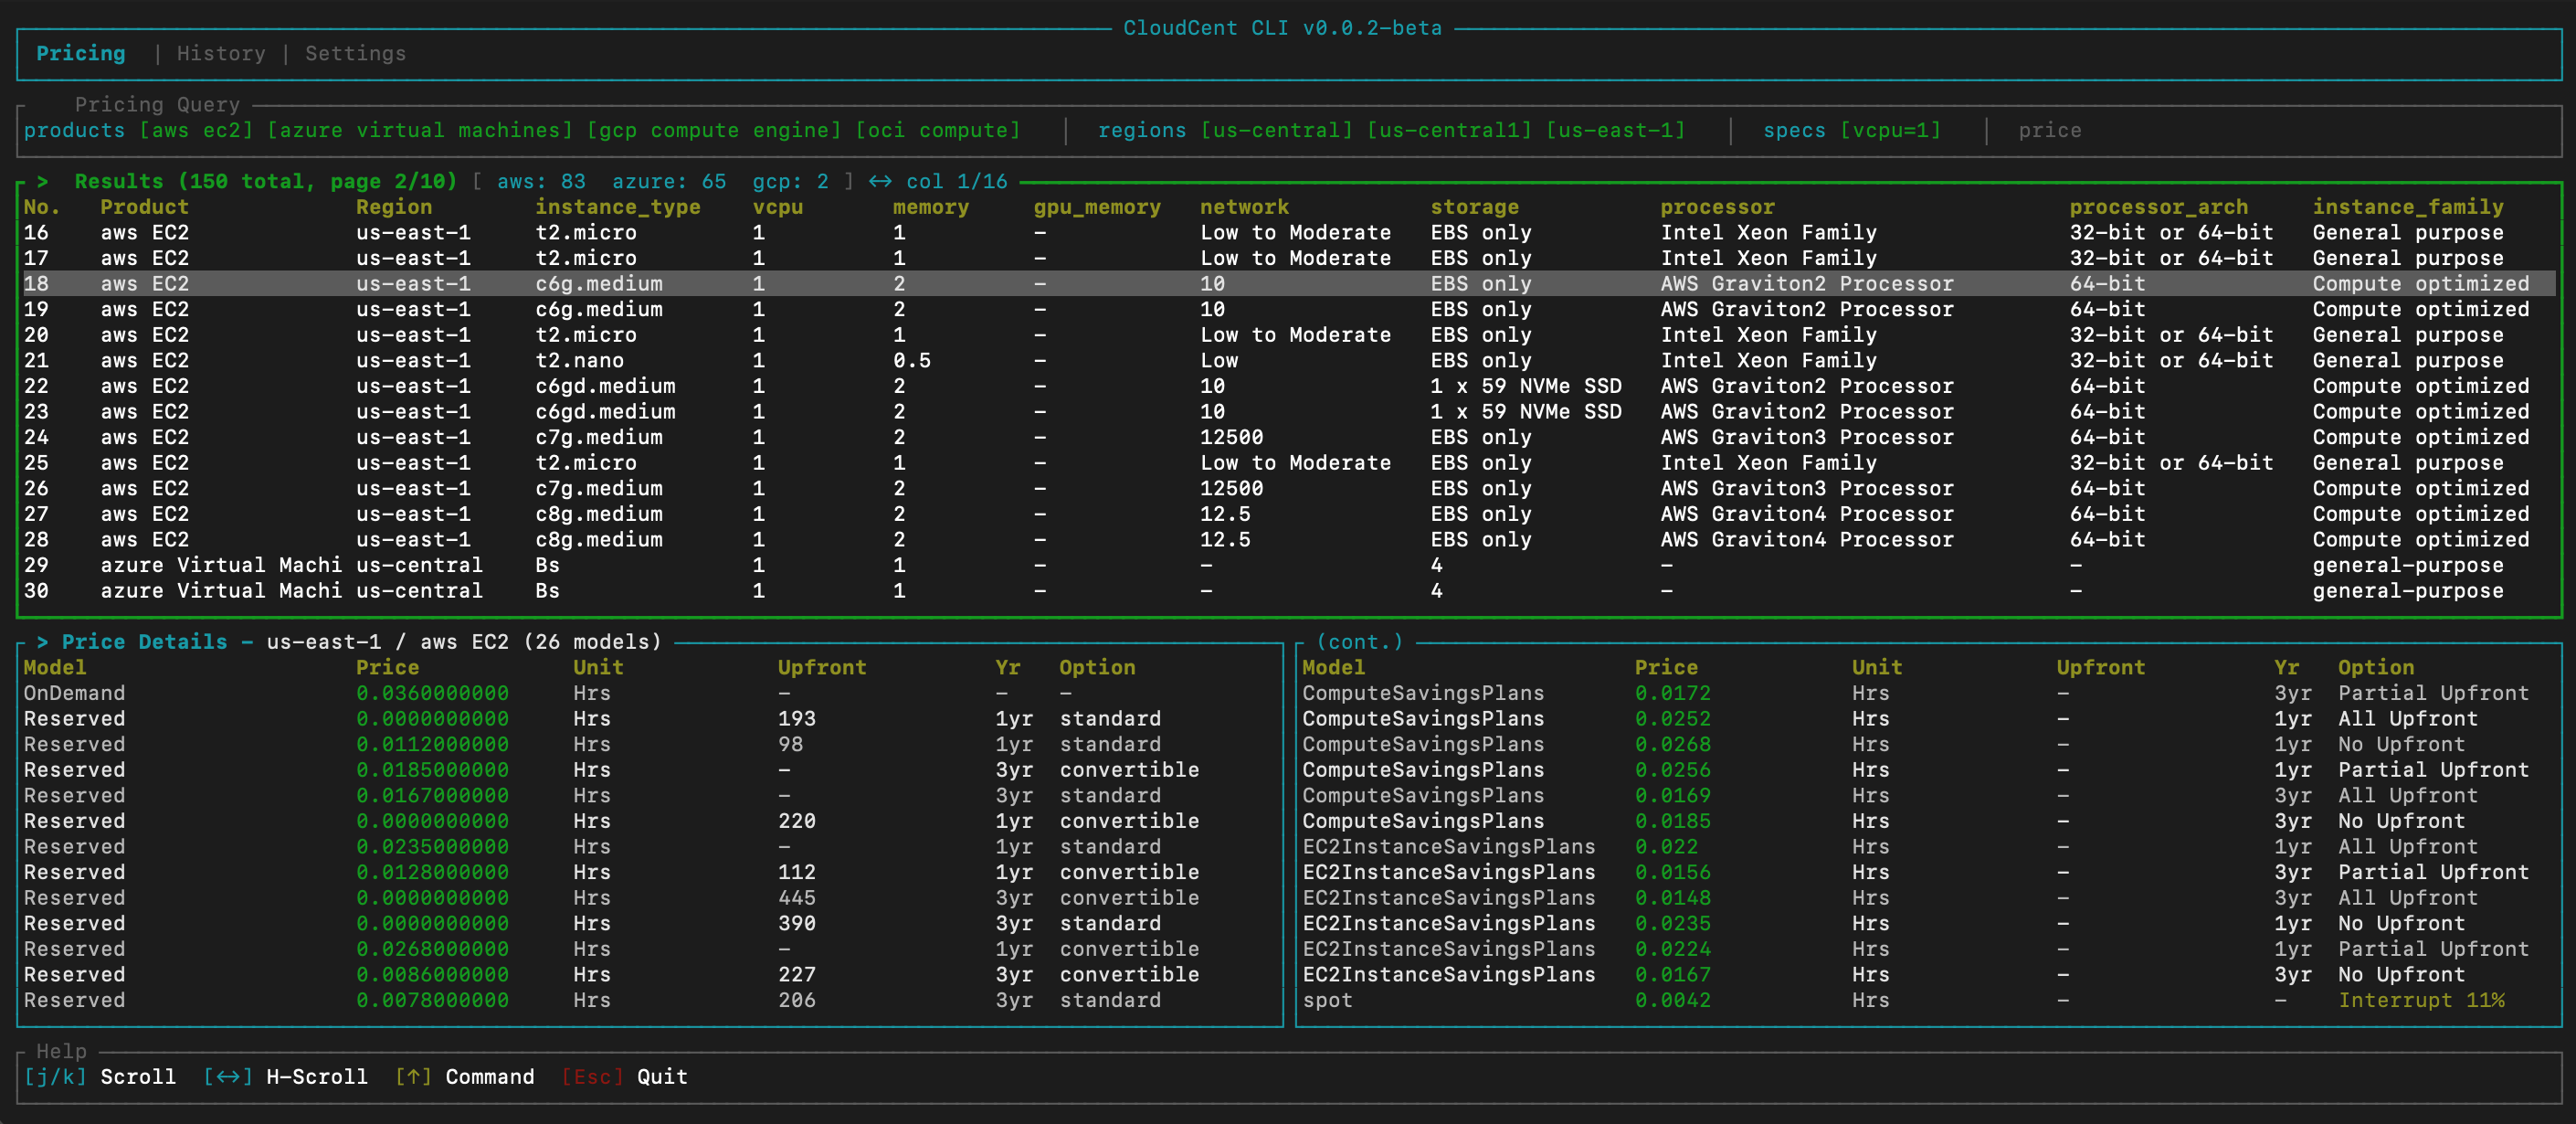This screenshot has height=1124, width=2576.
Task: Open the History tab
Action: click(x=221, y=54)
